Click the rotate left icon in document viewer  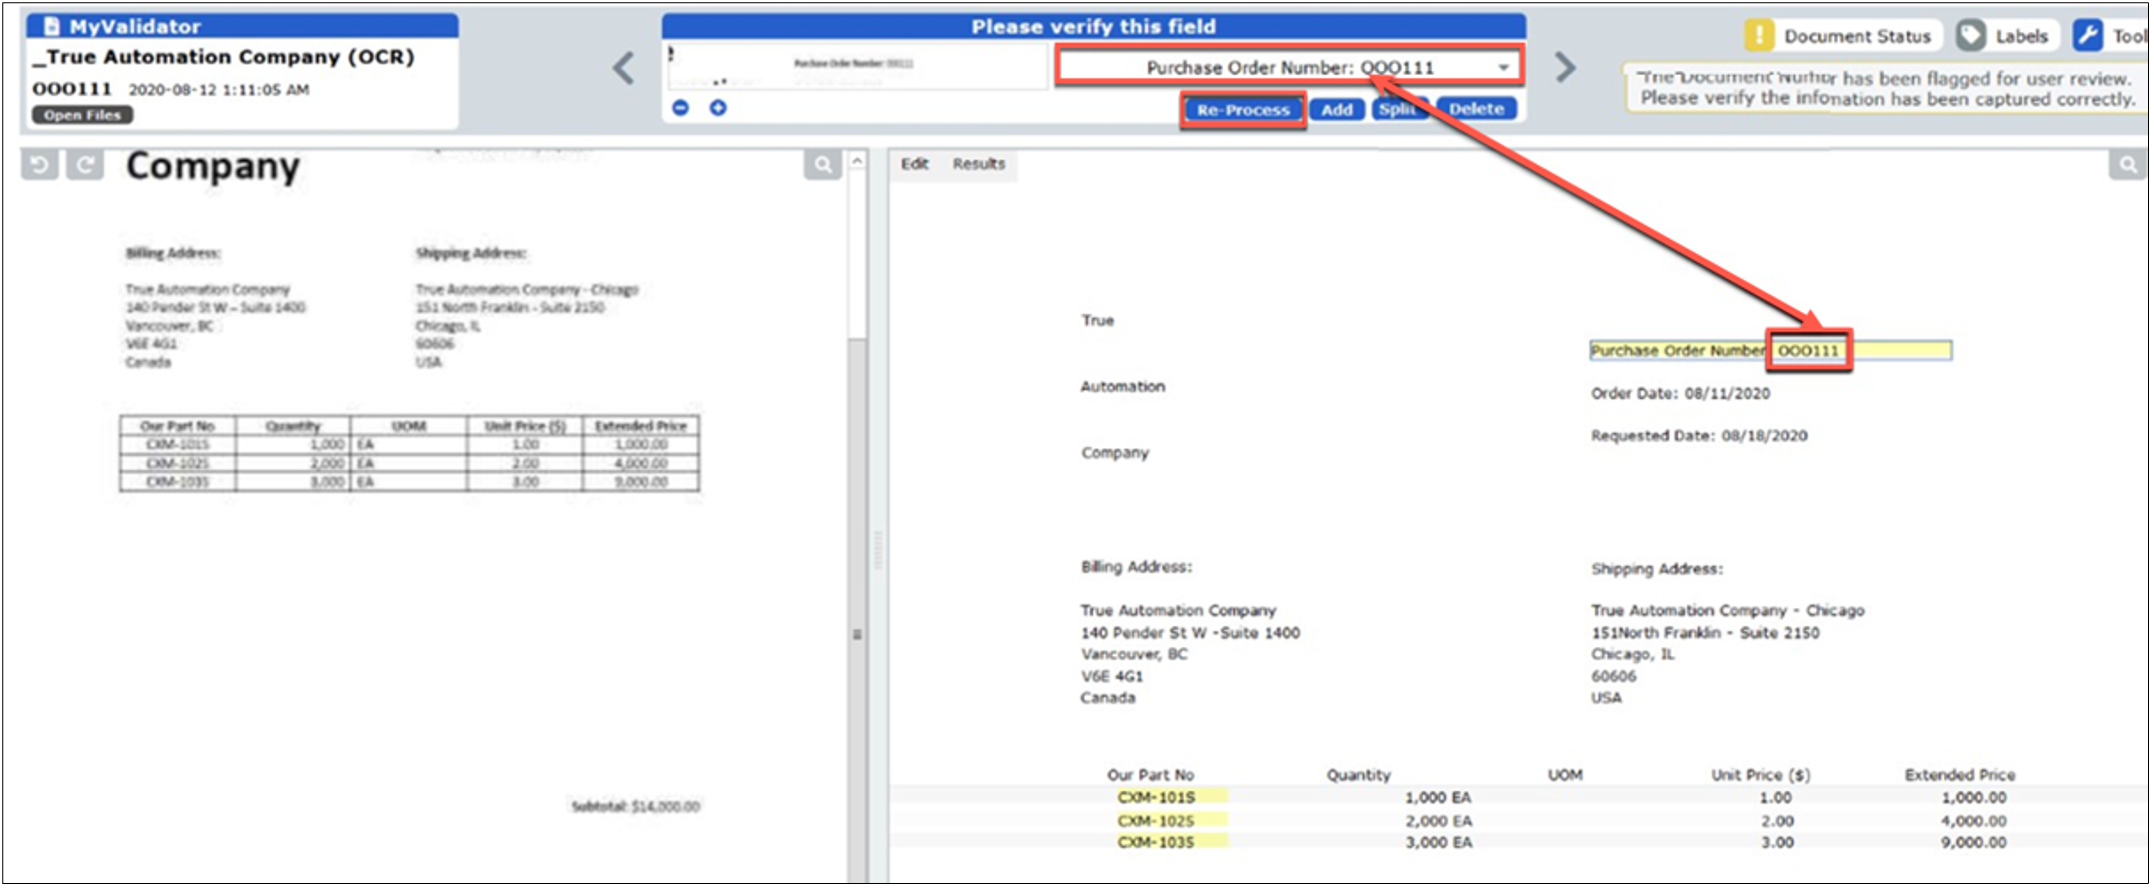point(40,165)
